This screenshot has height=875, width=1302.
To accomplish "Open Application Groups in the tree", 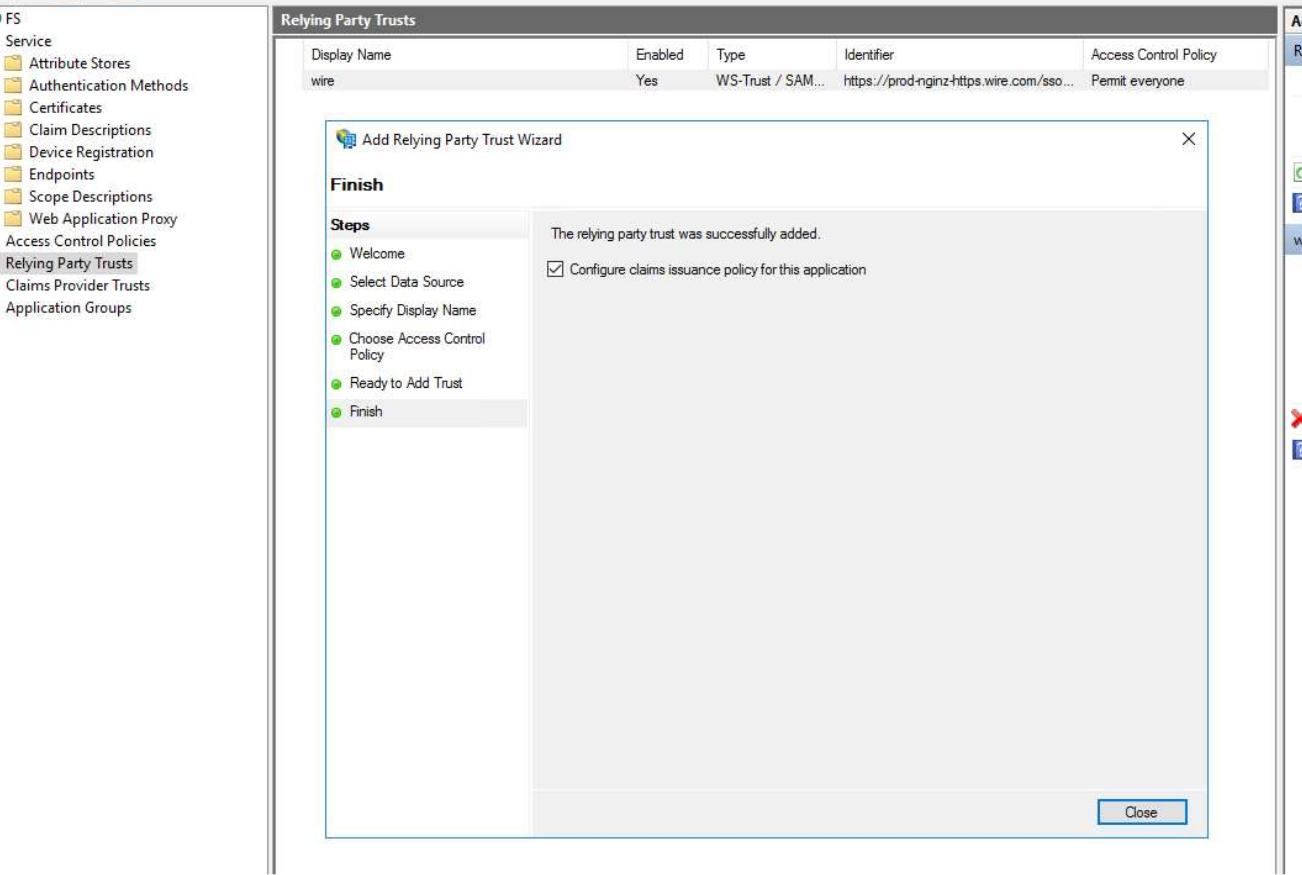I will click(69, 308).
